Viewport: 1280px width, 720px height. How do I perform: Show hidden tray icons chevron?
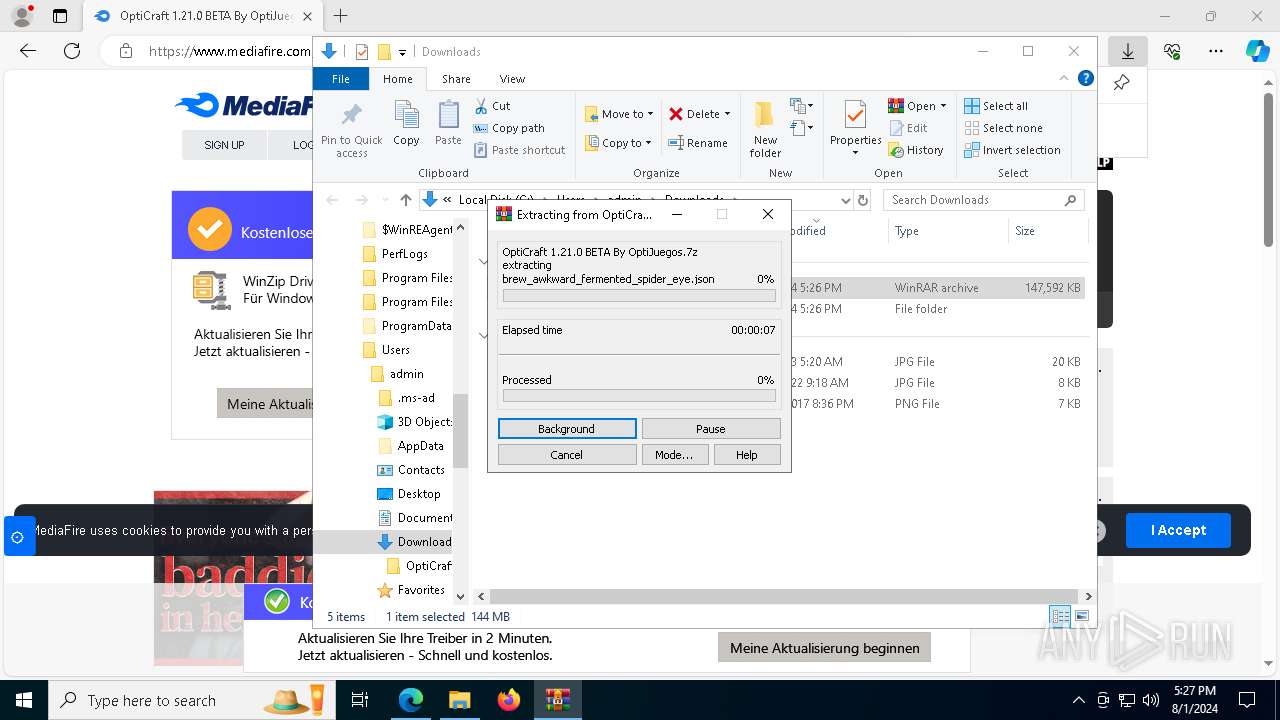click(1078, 700)
